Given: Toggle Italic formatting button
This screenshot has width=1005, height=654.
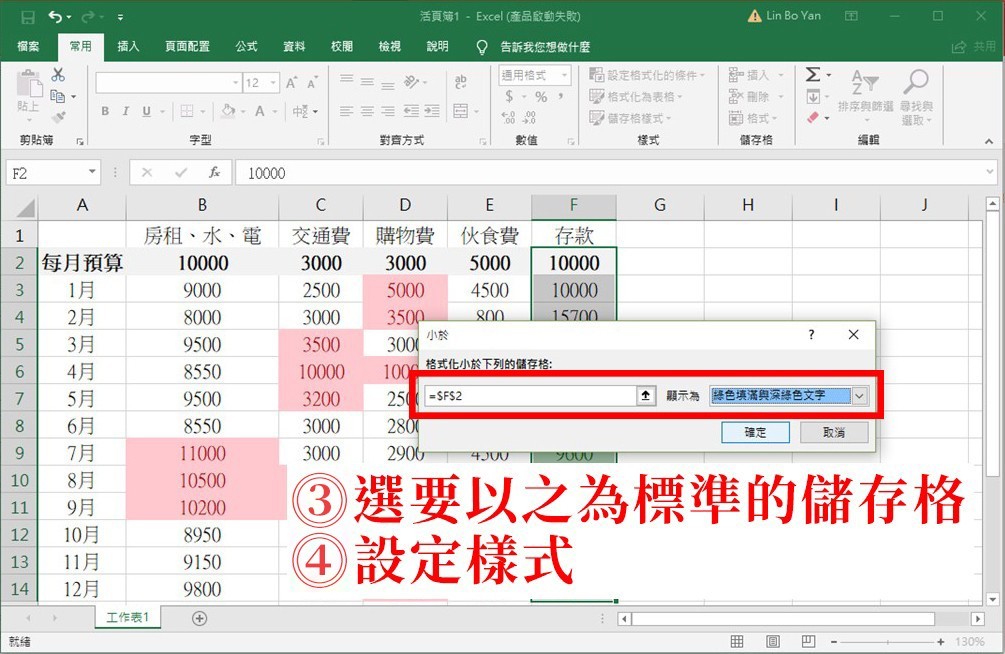Looking at the screenshot, I should tap(126, 111).
